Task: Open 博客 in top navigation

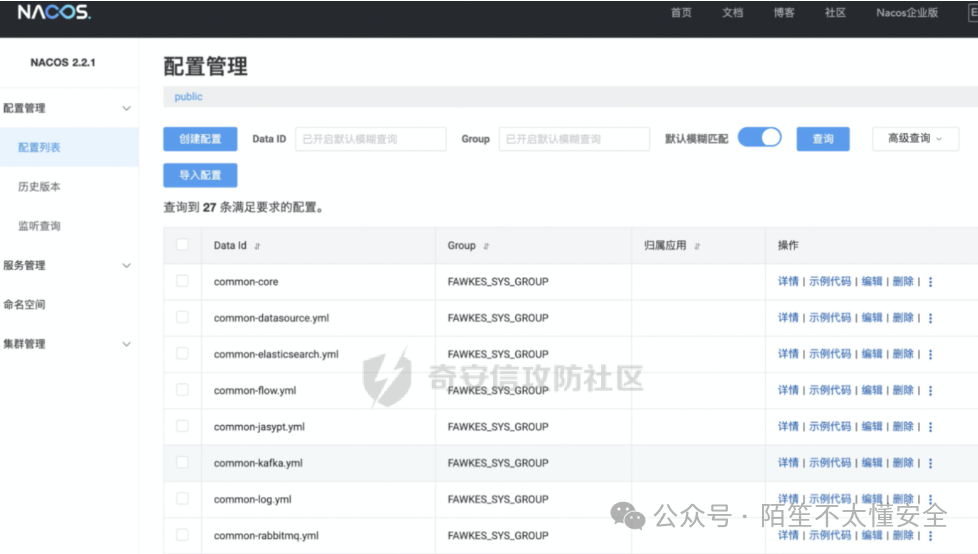Action: tap(783, 12)
